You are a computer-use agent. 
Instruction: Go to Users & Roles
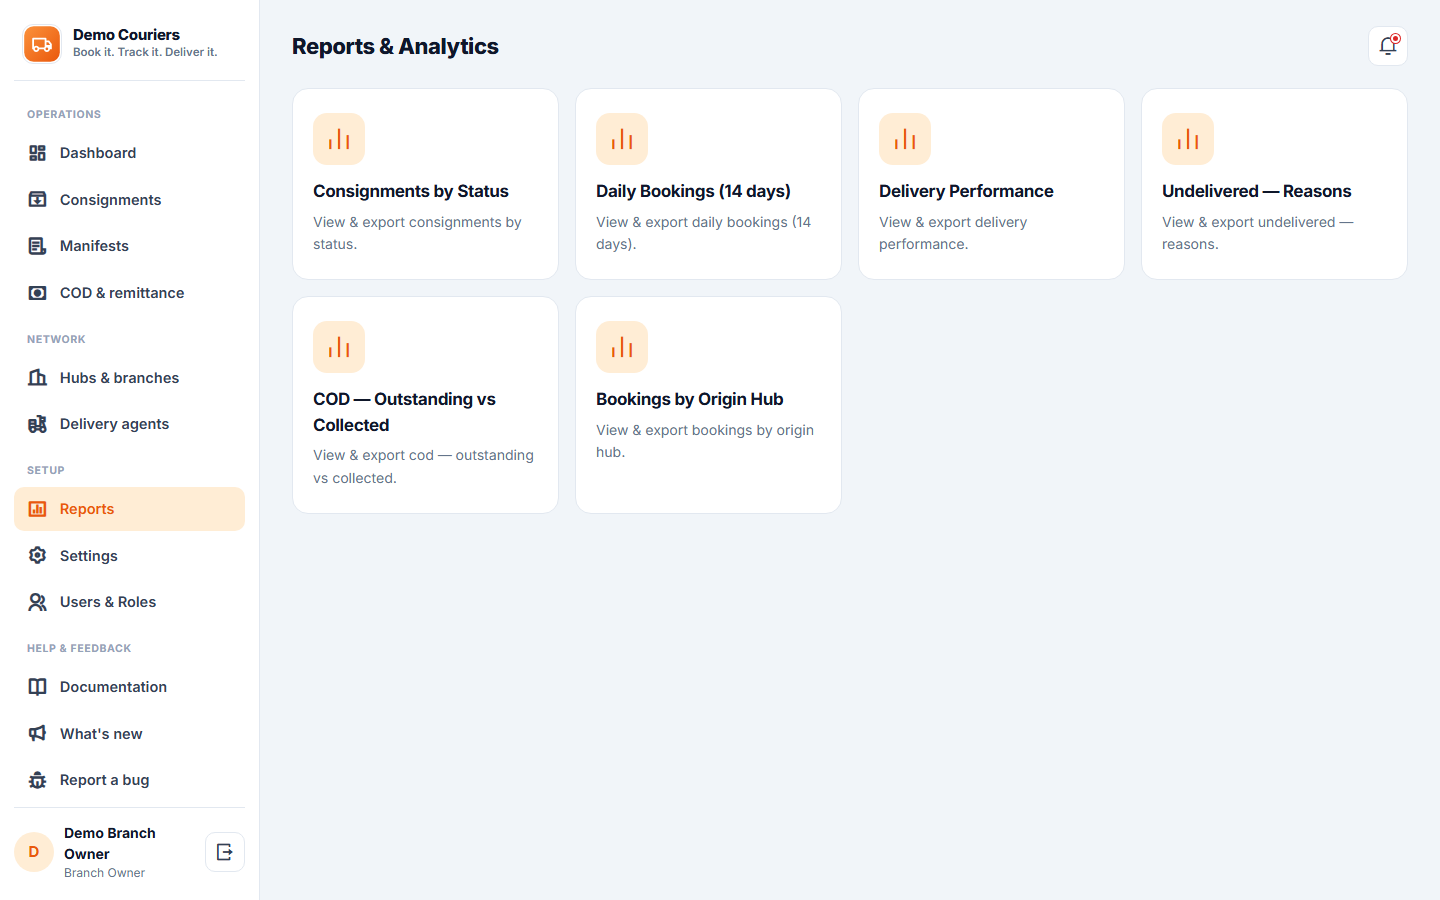coord(129,602)
